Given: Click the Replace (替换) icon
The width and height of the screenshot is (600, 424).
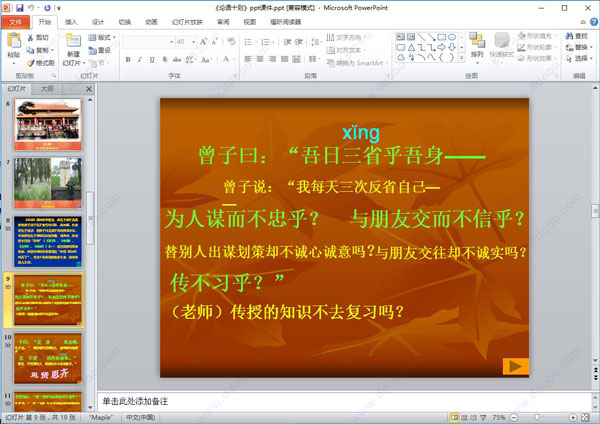Looking at the screenshot, I should (x=569, y=47).
